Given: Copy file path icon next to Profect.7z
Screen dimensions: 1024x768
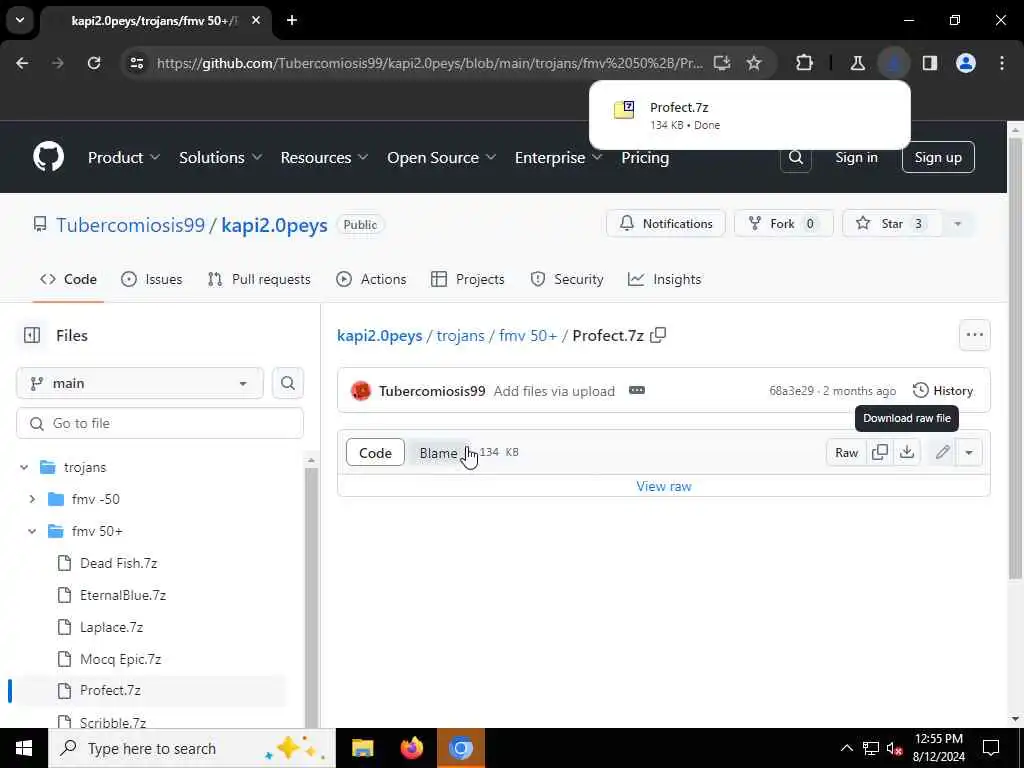Looking at the screenshot, I should click(658, 336).
